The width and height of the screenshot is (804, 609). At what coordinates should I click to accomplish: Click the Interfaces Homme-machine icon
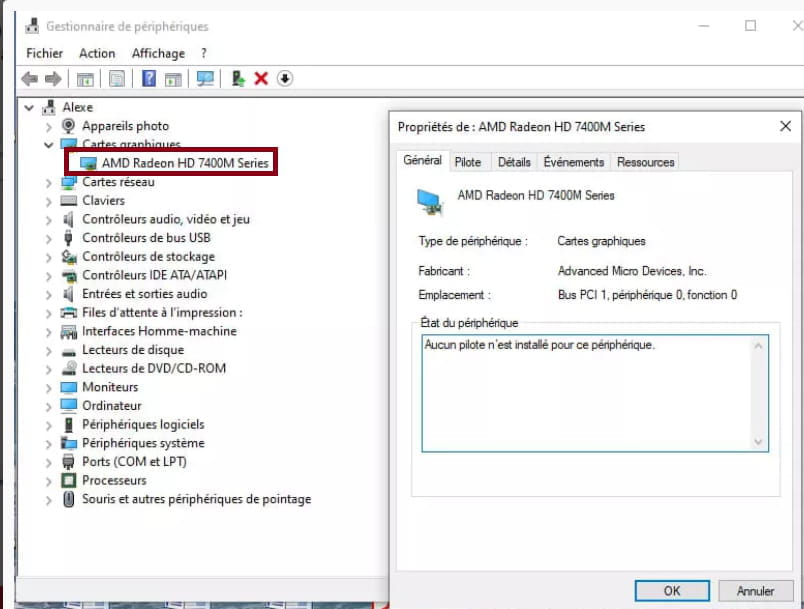click(x=69, y=331)
